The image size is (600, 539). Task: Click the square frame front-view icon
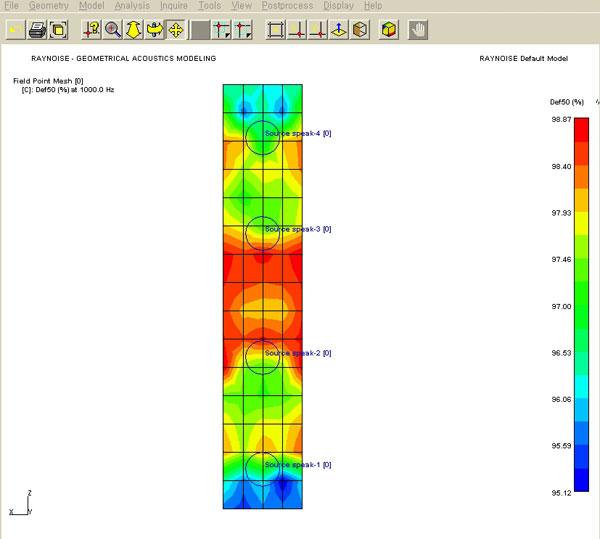tap(276, 30)
